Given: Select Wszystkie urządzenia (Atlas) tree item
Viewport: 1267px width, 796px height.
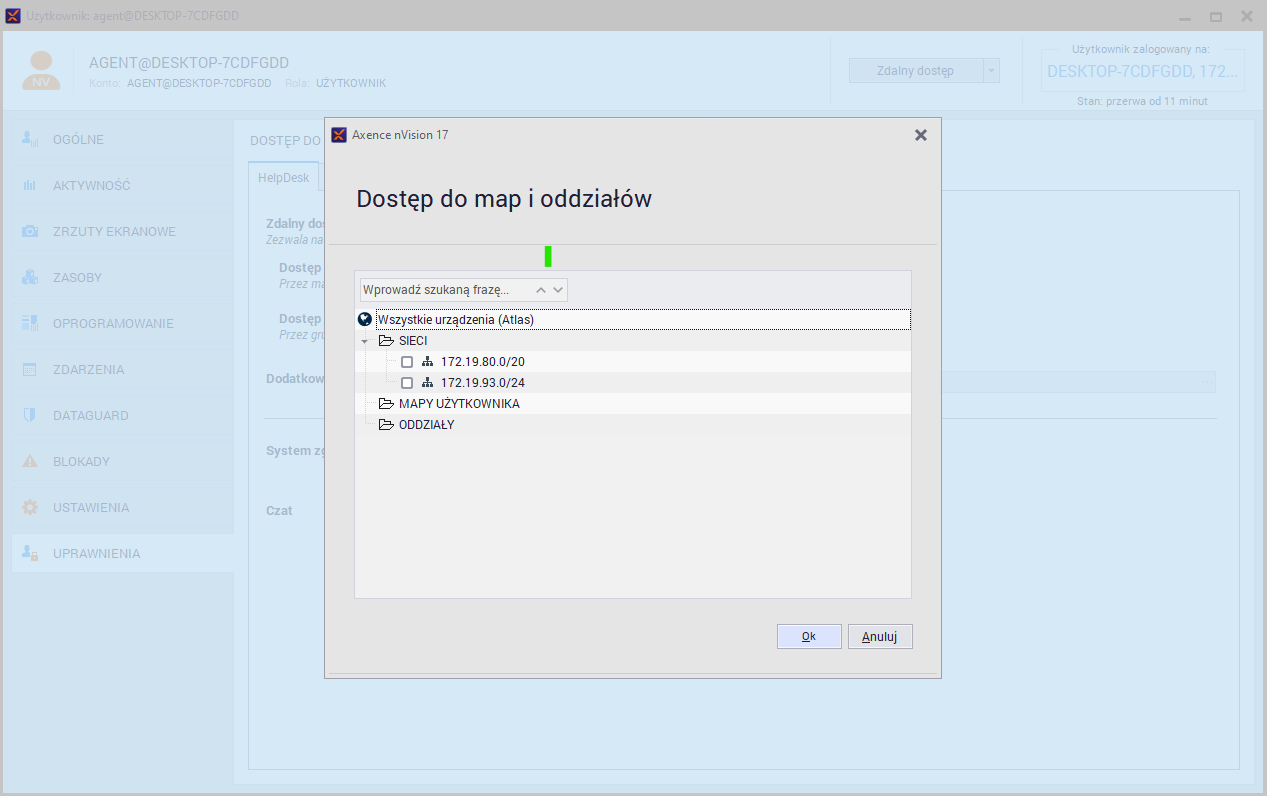Looking at the screenshot, I should (456, 320).
